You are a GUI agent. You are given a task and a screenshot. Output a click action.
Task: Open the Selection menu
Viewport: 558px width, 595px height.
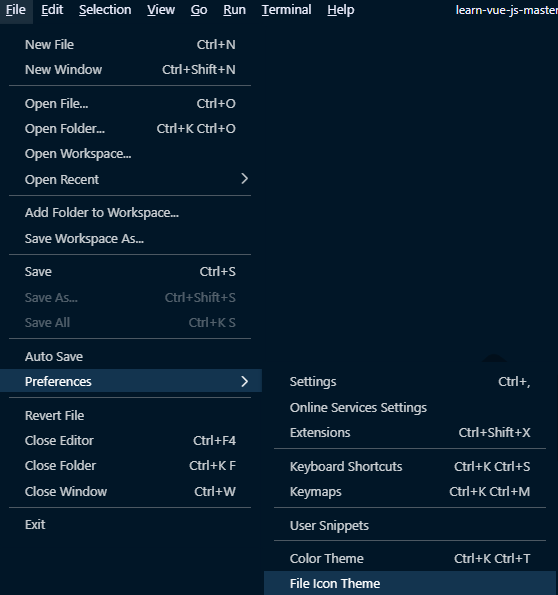click(x=105, y=10)
